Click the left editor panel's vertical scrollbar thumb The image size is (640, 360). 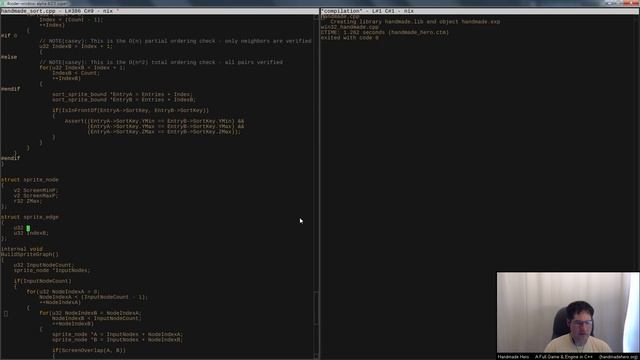[x=316, y=308]
